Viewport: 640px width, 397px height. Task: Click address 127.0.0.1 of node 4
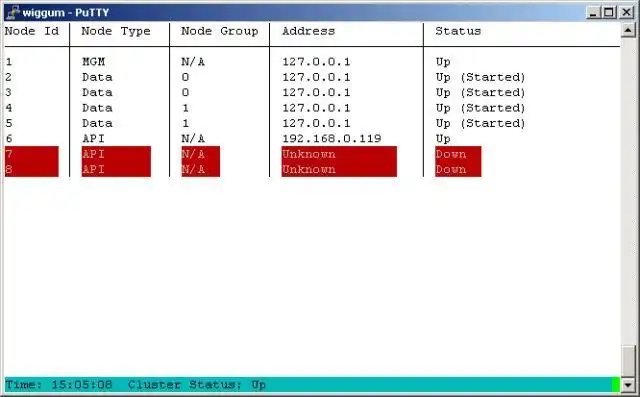click(316, 108)
